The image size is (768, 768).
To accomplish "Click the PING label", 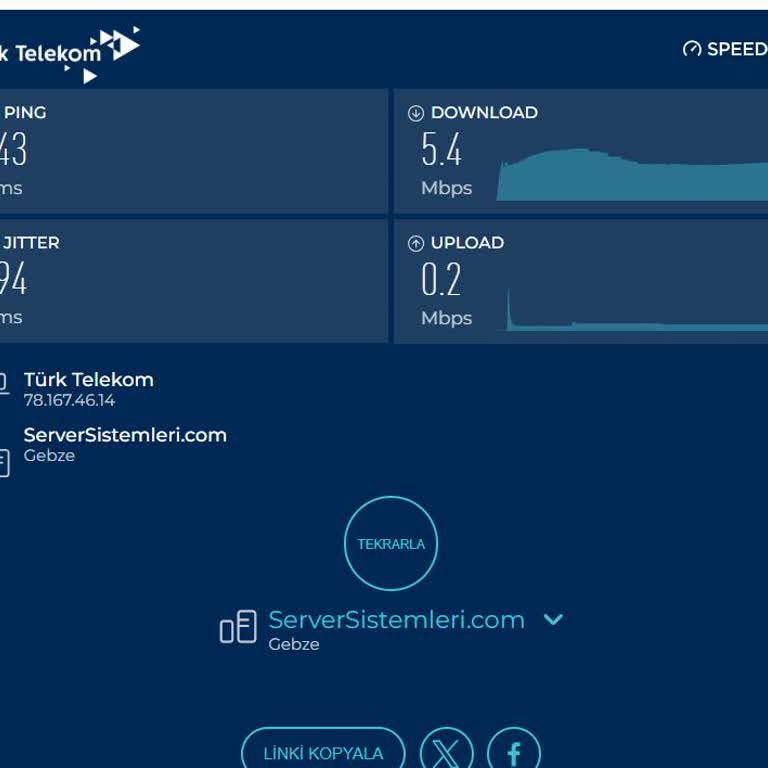I will tap(25, 113).
